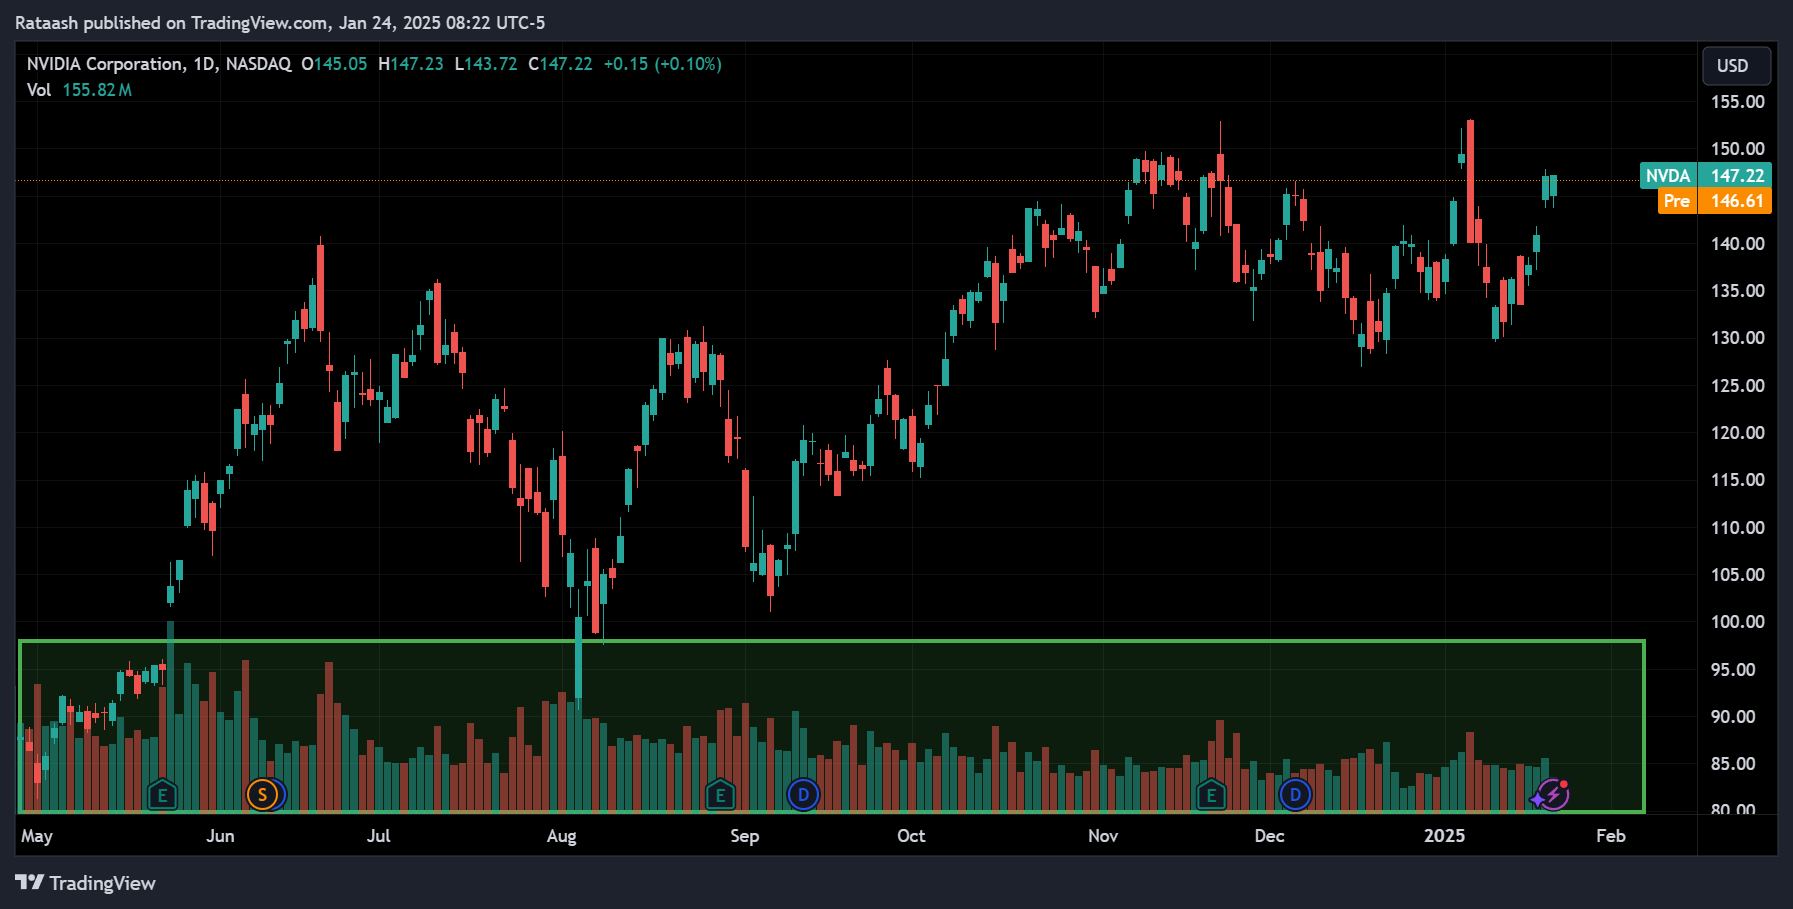Click the stock split S marker in June

[x=262, y=795]
